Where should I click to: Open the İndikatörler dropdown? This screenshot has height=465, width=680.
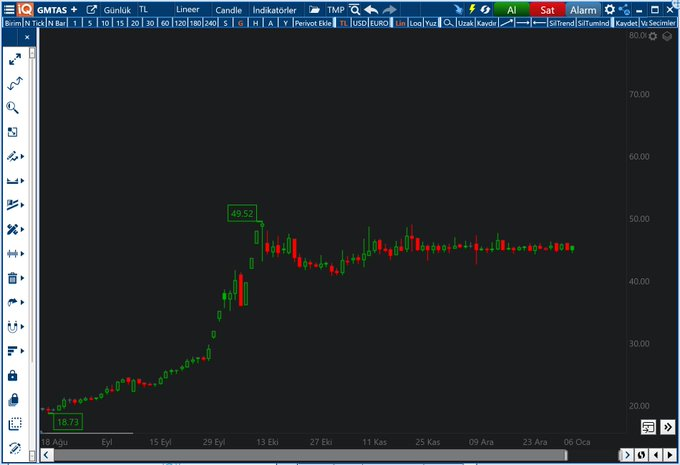click(x=275, y=10)
